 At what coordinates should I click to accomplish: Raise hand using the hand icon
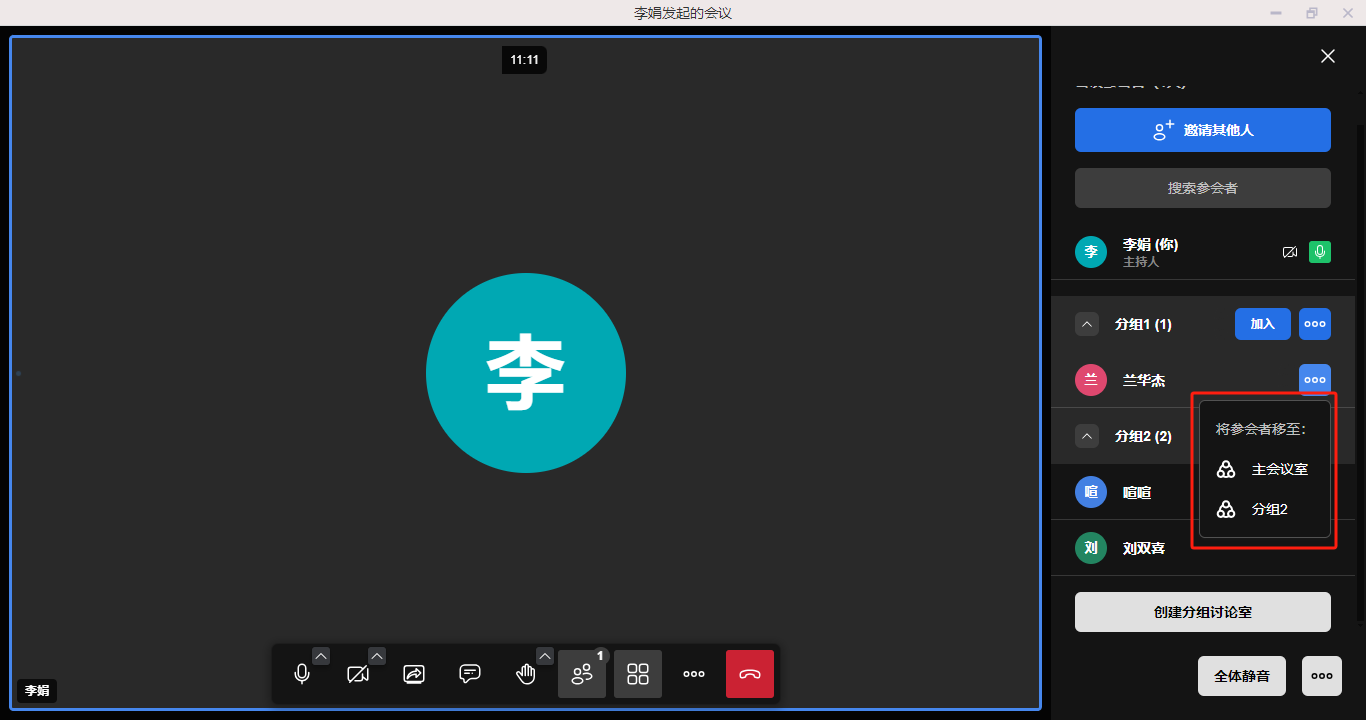[x=526, y=674]
